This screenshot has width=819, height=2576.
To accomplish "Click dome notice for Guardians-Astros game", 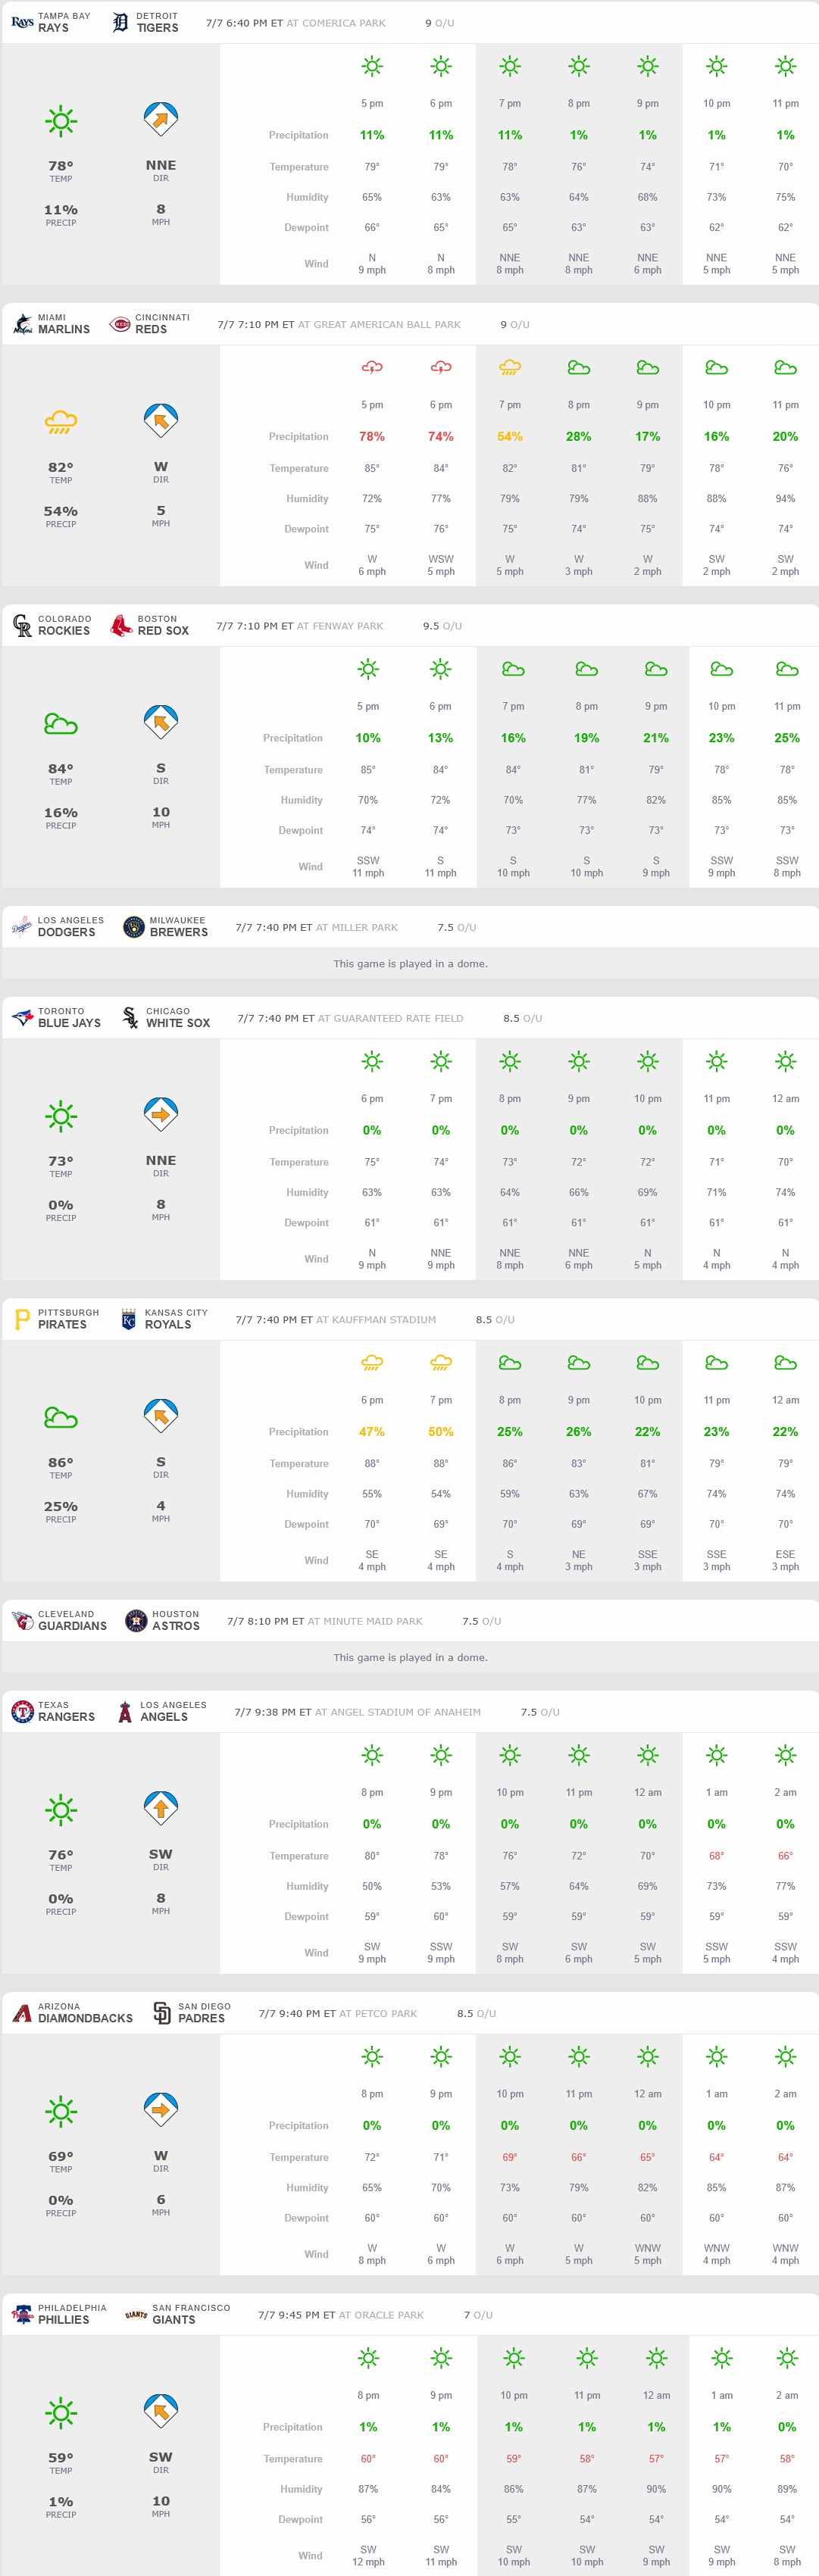I will (410, 1658).
